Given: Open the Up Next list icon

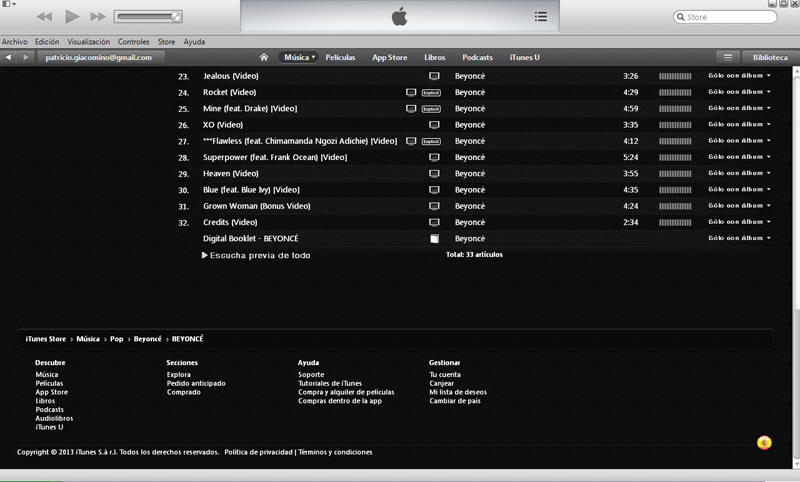Looking at the screenshot, I should coord(540,16).
